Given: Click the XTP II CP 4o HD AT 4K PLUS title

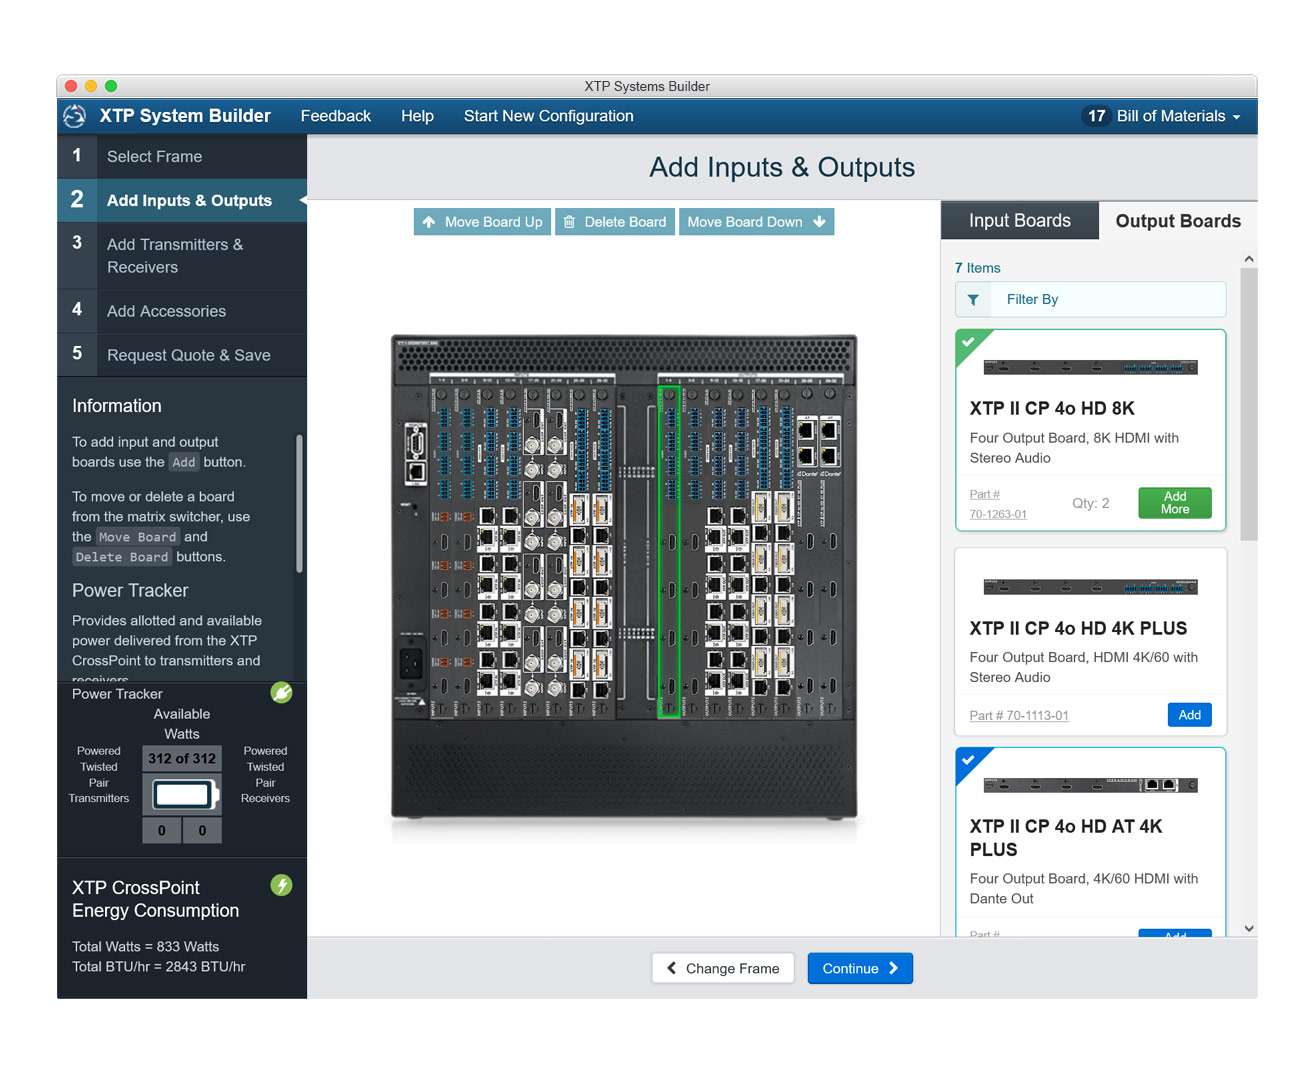Looking at the screenshot, I should pyautogui.click(x=1066, y=838).
